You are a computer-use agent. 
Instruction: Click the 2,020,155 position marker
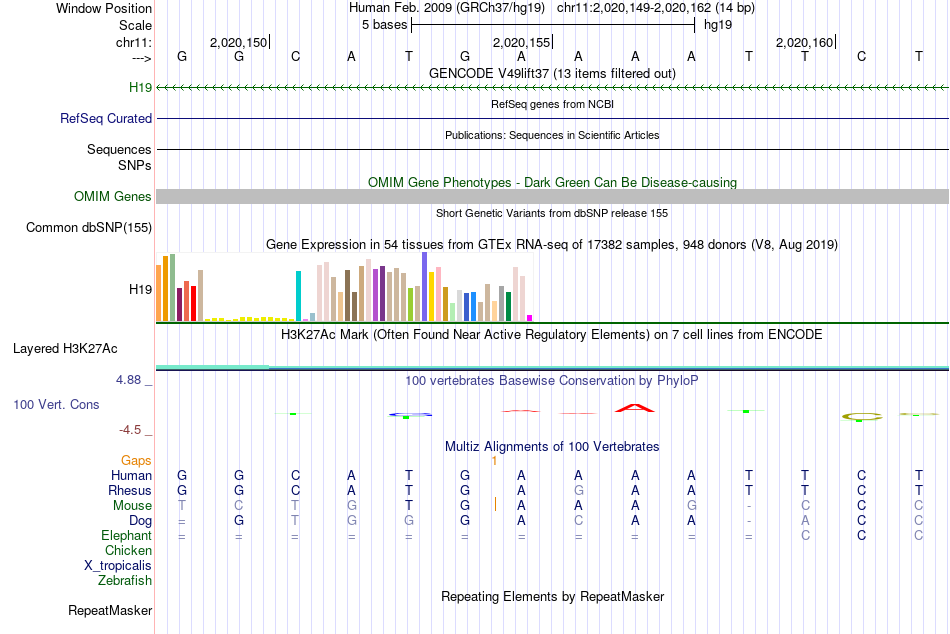pos(522,42)
